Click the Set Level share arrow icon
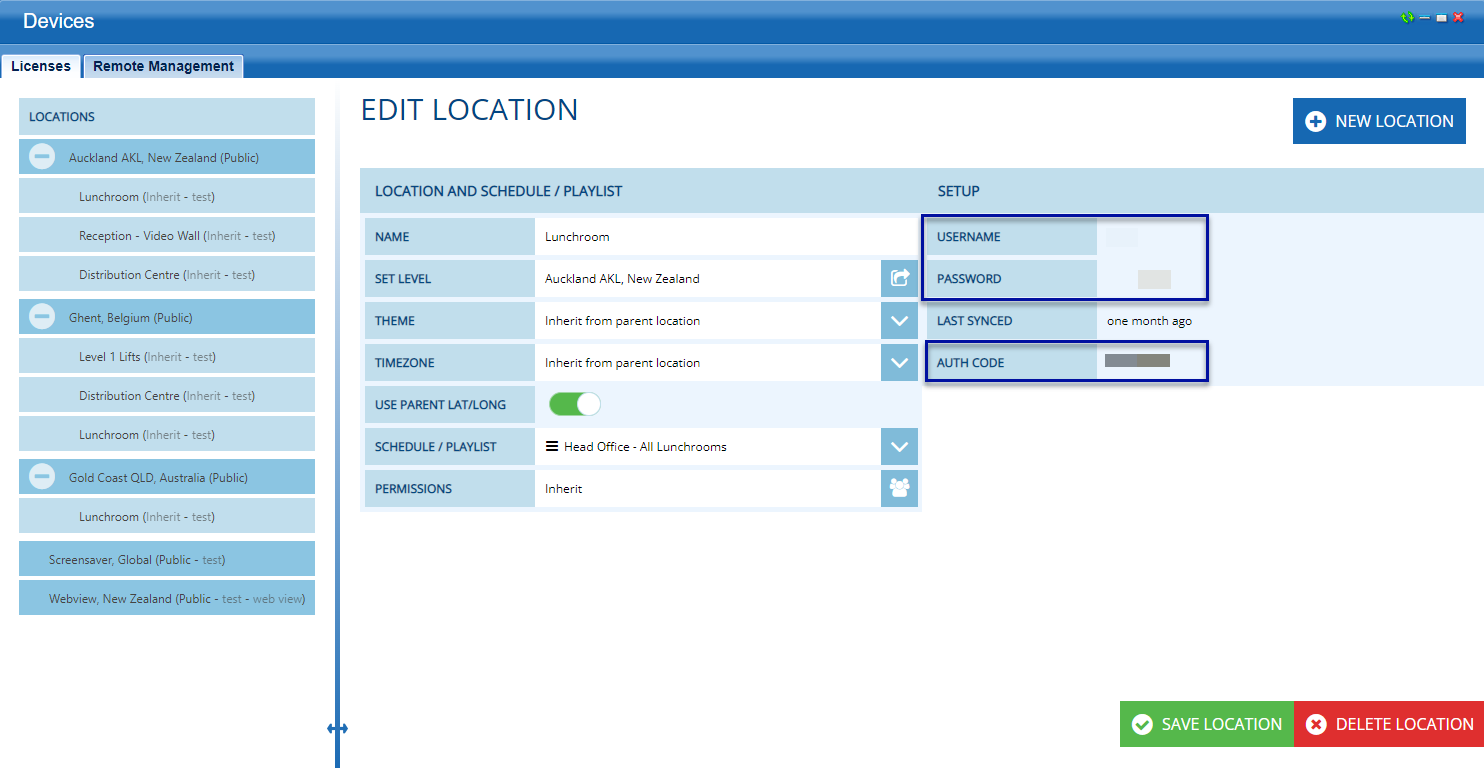The image size is (1484, 768). point(899,278)
